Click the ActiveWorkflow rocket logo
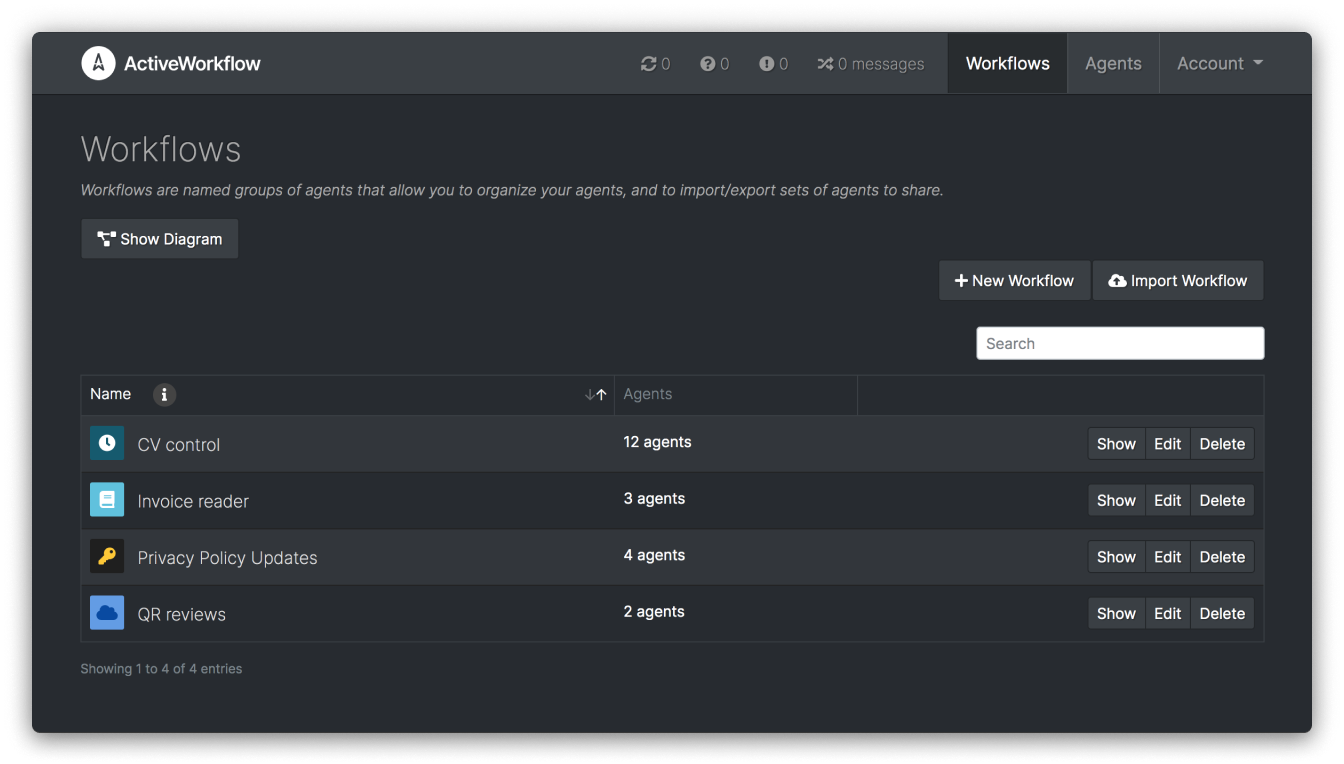The width and height of the screenshot is (1344, 764). 98,63
